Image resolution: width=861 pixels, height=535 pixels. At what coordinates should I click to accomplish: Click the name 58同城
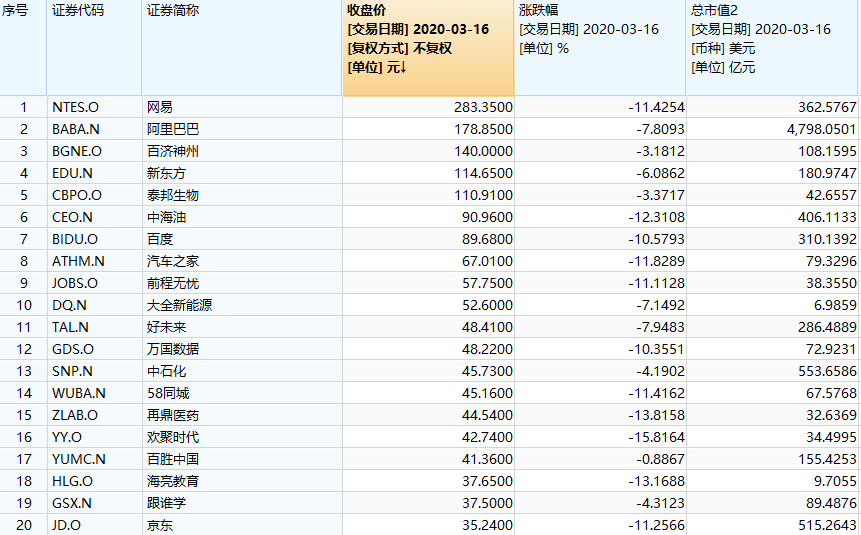pos(168,393)
